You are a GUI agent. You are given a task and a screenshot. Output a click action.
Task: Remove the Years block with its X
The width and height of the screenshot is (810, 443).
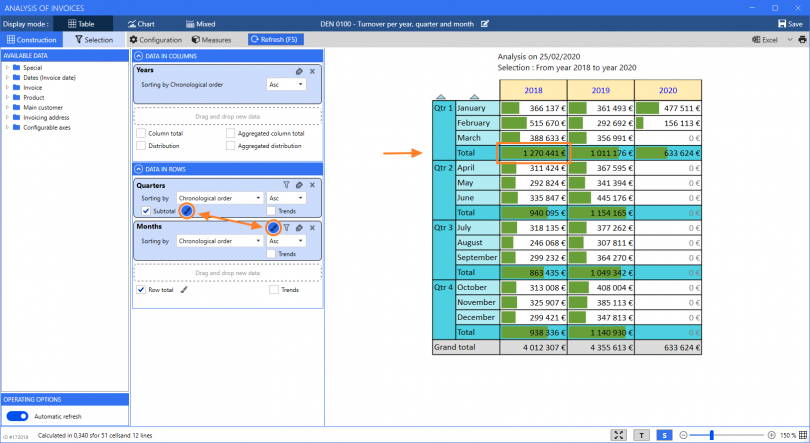(312, 71)
